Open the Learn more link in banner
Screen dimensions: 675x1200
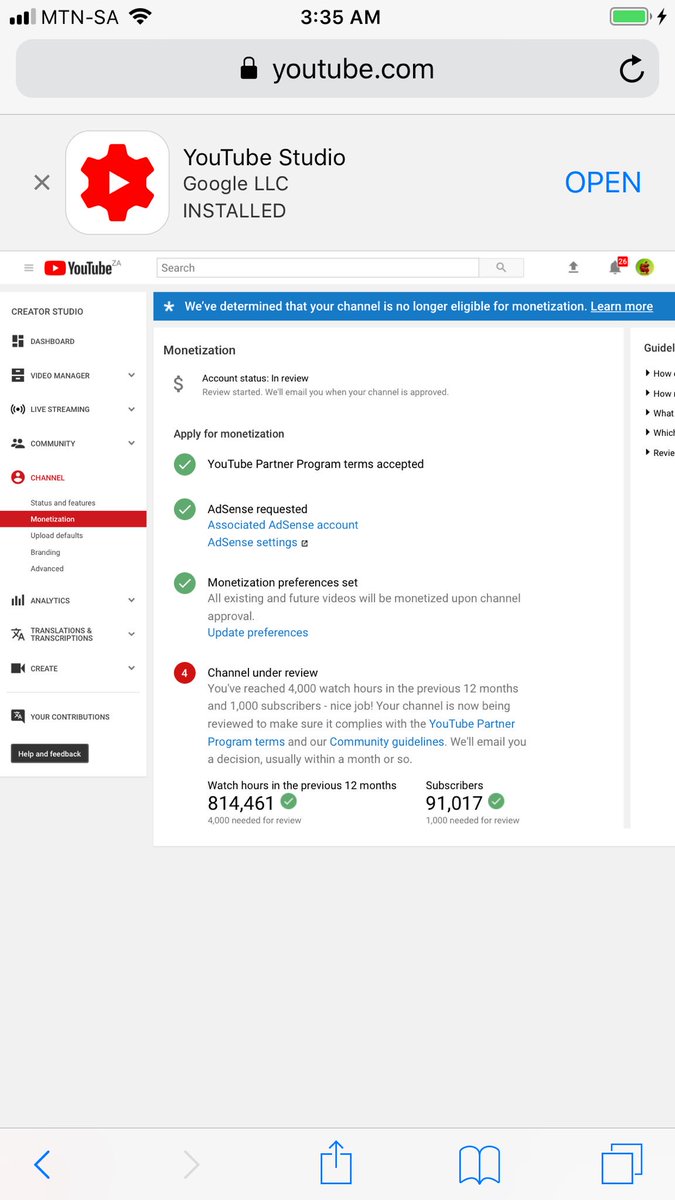pos(621,307)
